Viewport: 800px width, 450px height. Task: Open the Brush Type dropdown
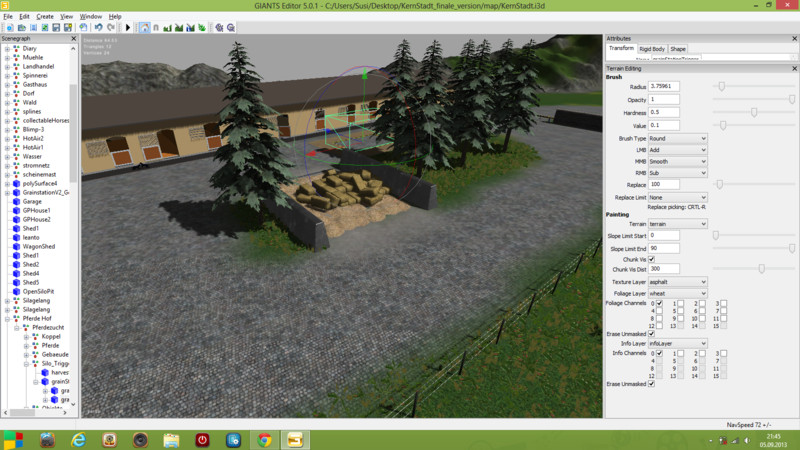pyautogui.click(x=677, y=137)
